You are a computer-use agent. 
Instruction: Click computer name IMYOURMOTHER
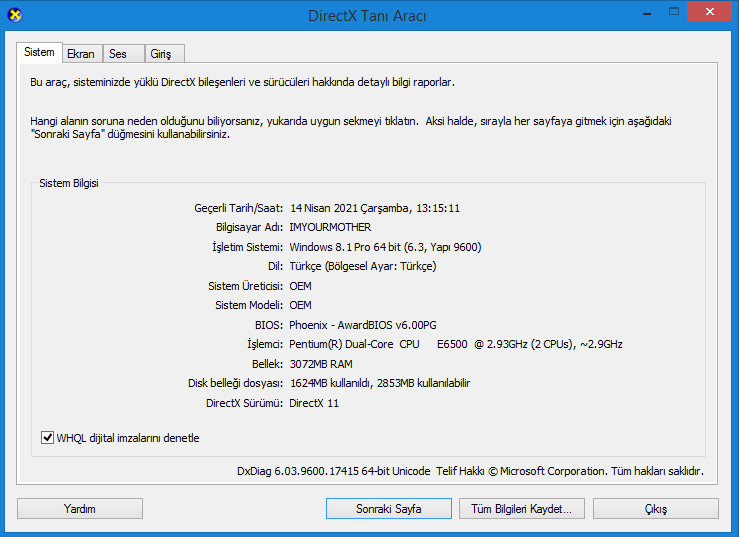pyautogui.click(x=330, y=227)
